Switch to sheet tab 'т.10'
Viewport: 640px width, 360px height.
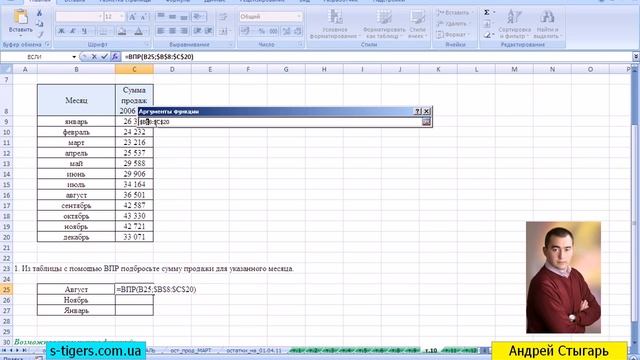pos(431,351)
